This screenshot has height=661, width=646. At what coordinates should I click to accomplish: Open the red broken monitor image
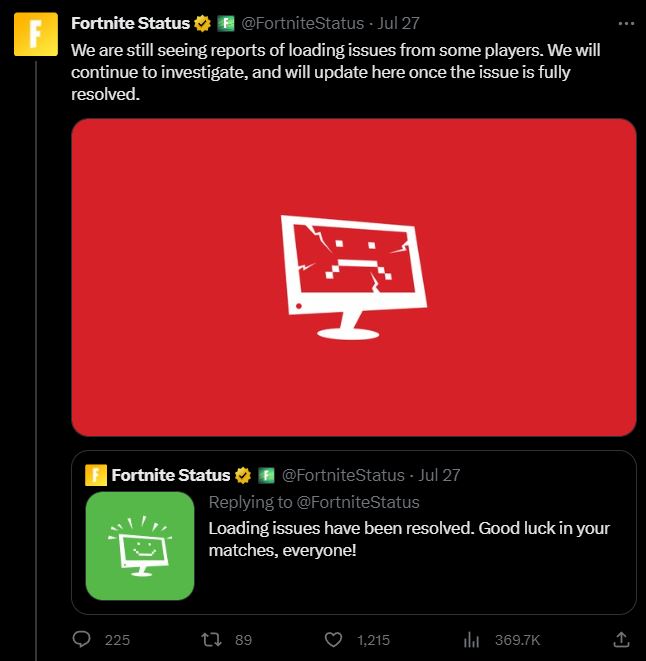point(354,277)
